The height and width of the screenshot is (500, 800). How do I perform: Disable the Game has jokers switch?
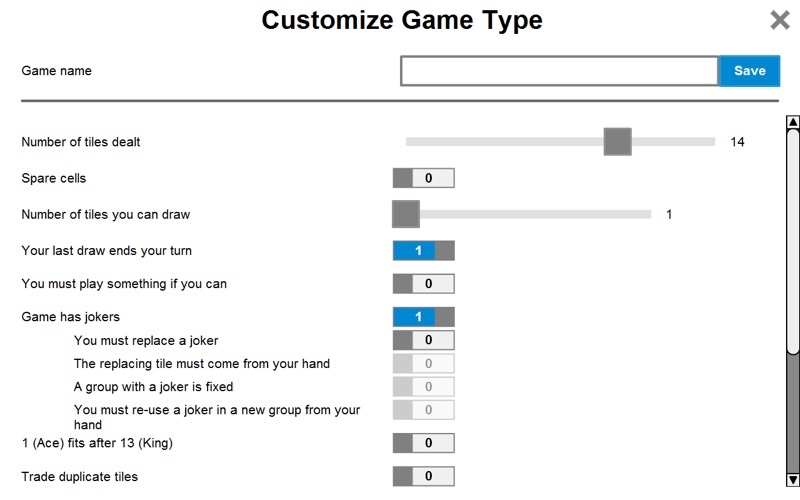[x=424, y=317]
